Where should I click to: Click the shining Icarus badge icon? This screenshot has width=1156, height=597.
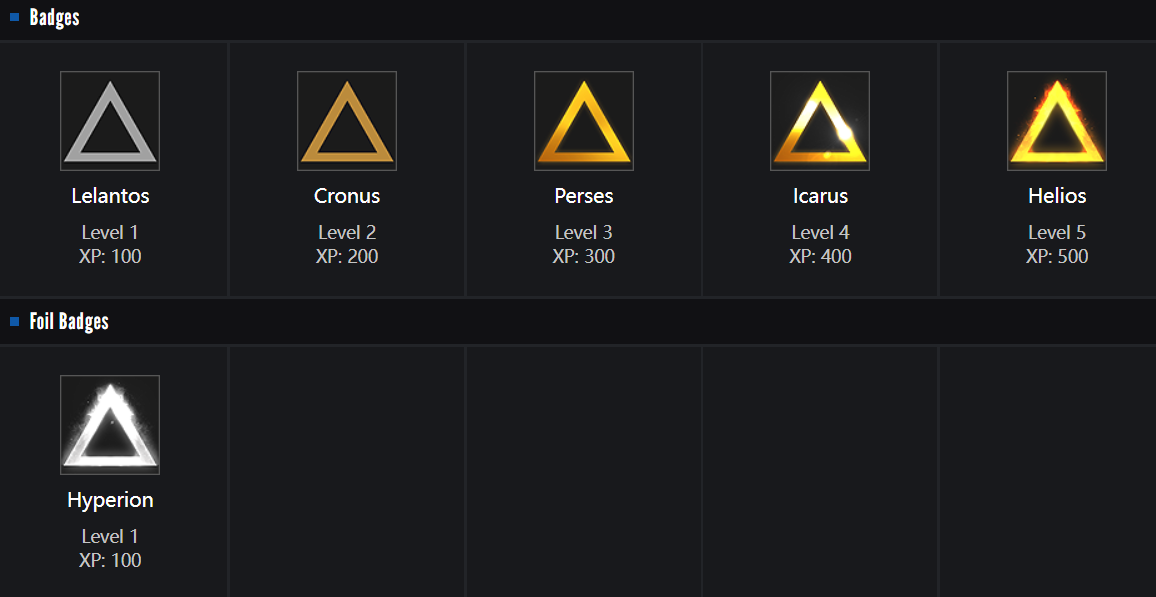click(820, 121)
